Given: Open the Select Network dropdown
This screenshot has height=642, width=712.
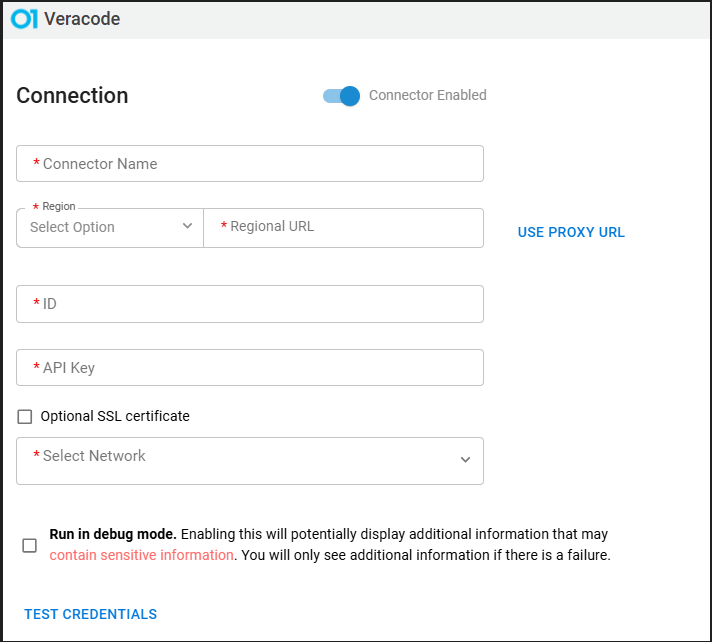Looking at the screenshot, I should pyautogui.click(x=250, y=461).
